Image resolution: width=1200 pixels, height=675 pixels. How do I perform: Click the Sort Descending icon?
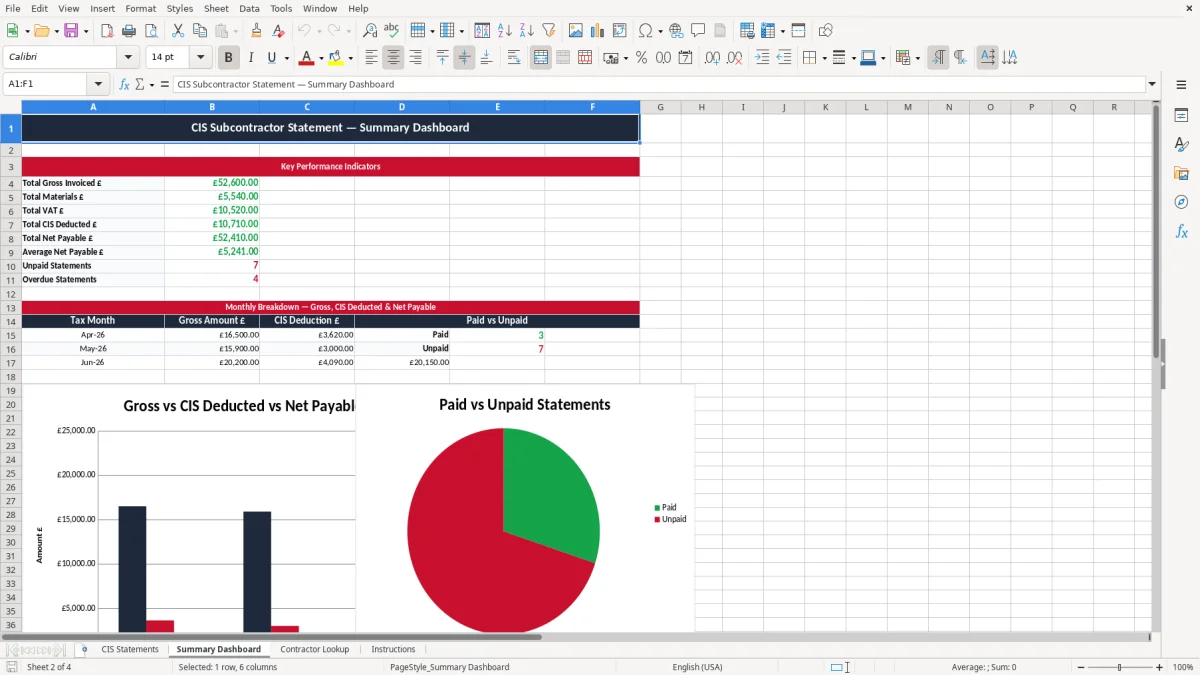(x=527, y=31)
